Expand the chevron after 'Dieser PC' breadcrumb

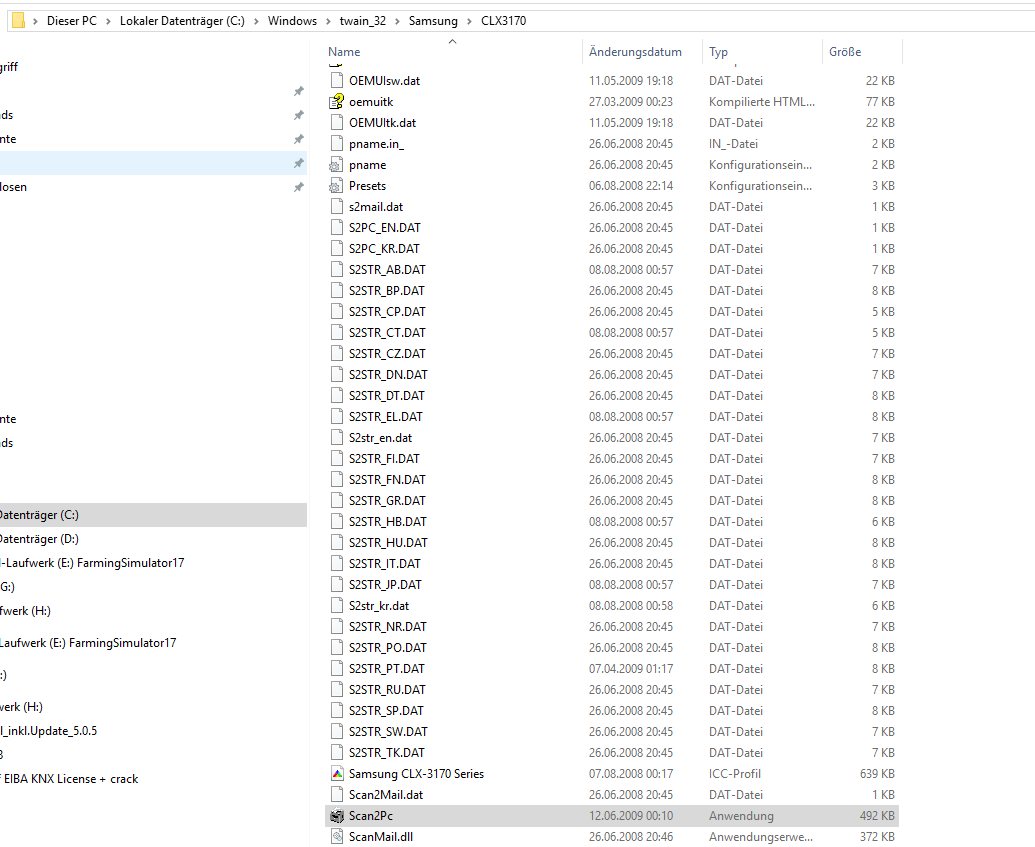[x=108, y=21]
